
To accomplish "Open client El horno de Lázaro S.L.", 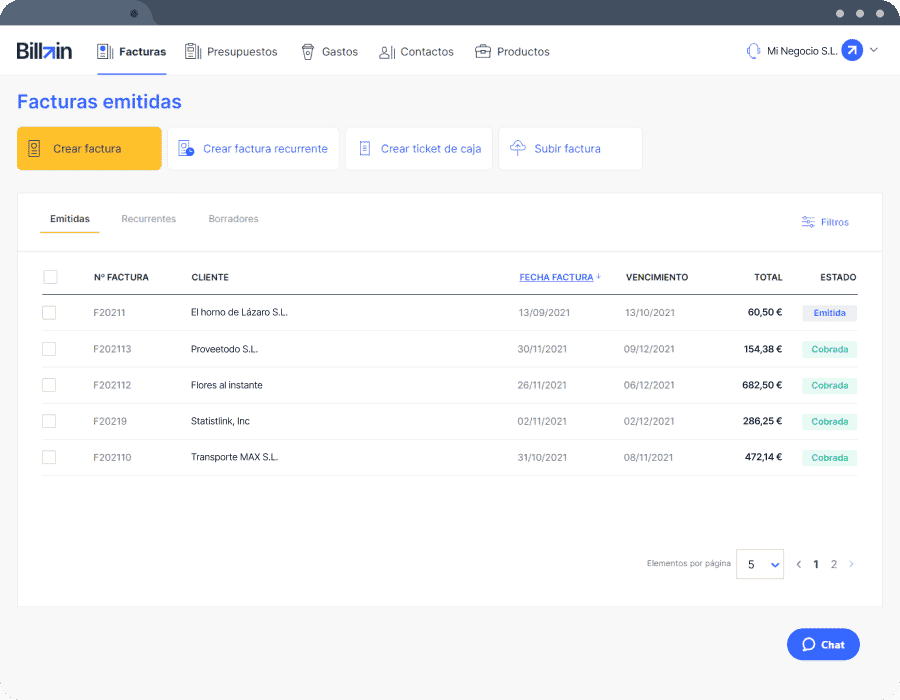I will tap(239, 312).
